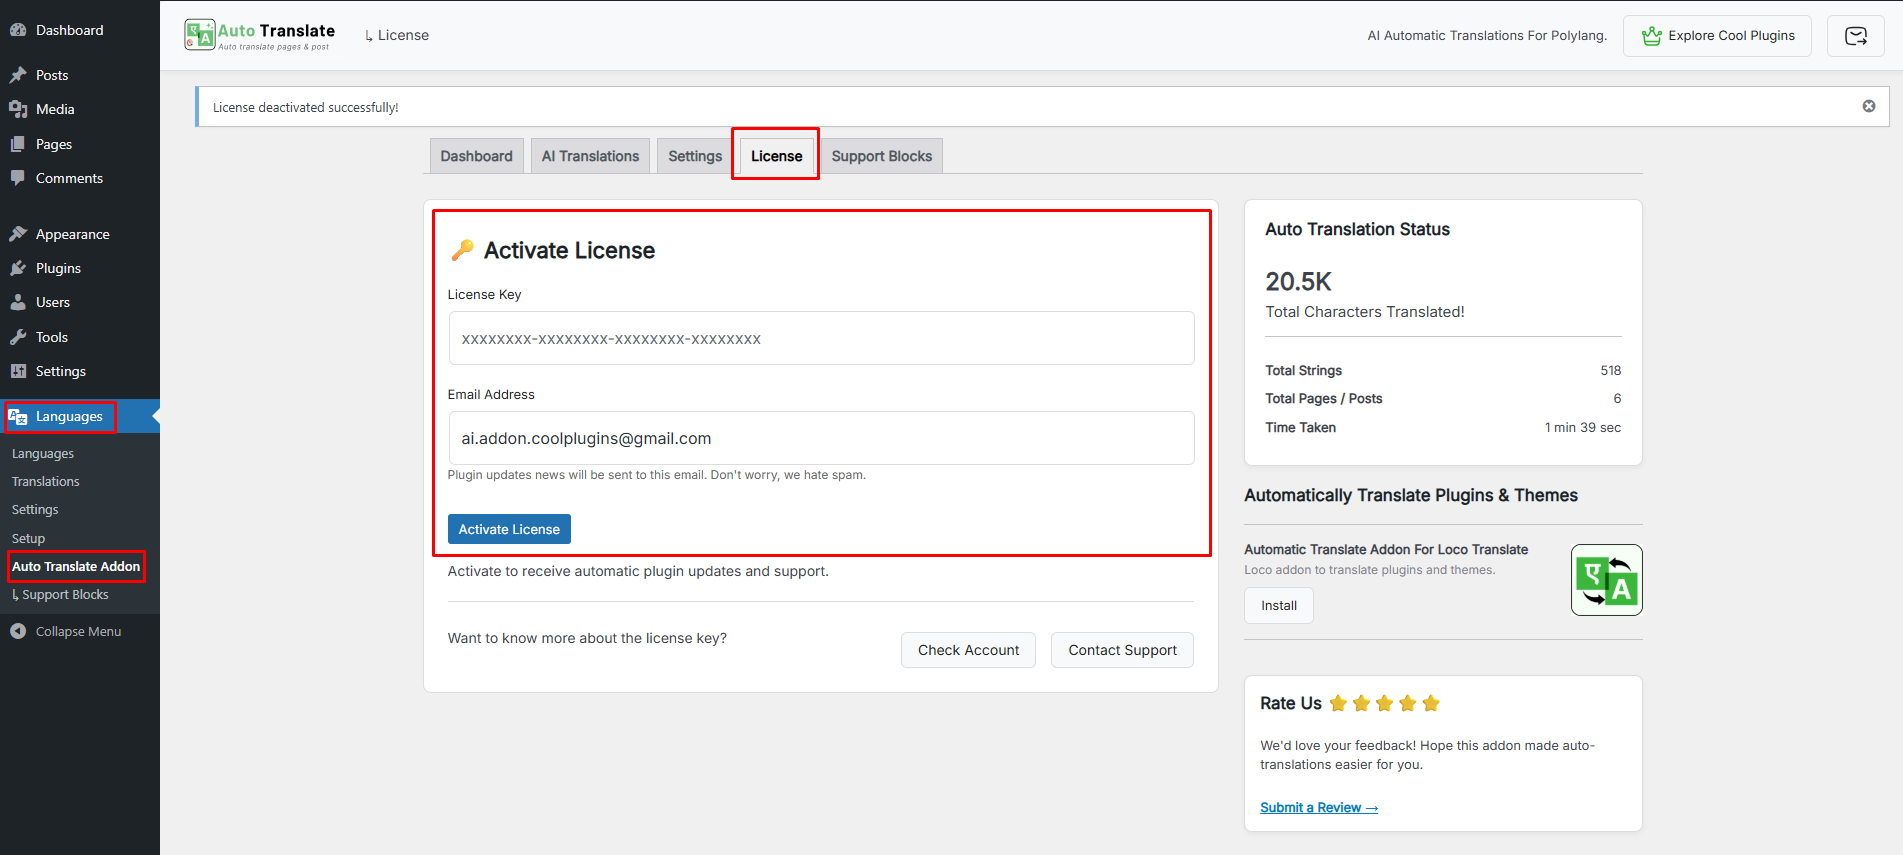Click the Media icon in sidebar
This screenshot has height=855, width=1903.
pos(18,109)
